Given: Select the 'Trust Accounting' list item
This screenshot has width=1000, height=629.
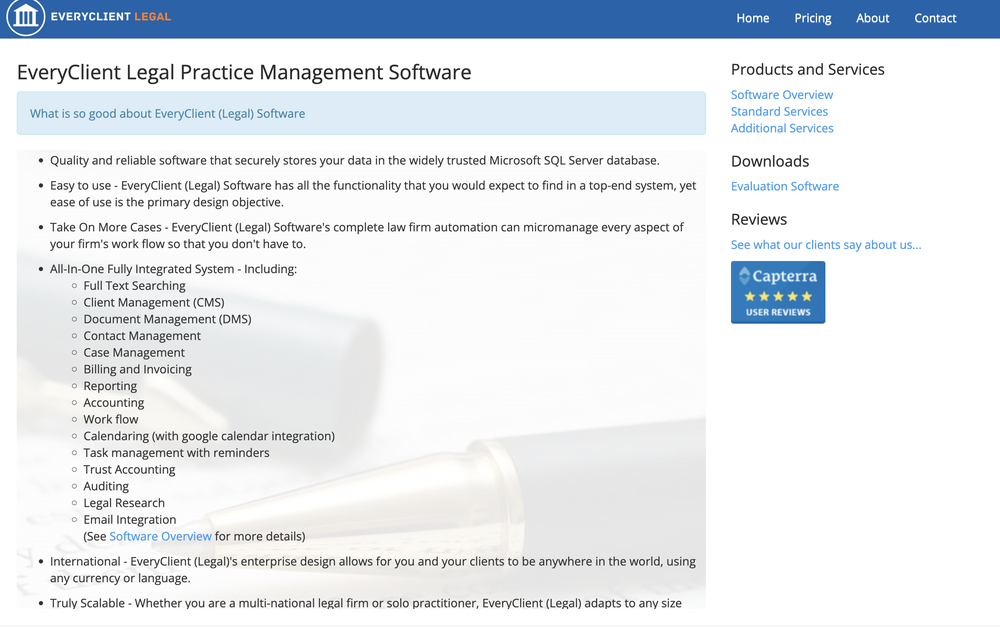Looking at the screenshot, I should click(x=129, y=470).
